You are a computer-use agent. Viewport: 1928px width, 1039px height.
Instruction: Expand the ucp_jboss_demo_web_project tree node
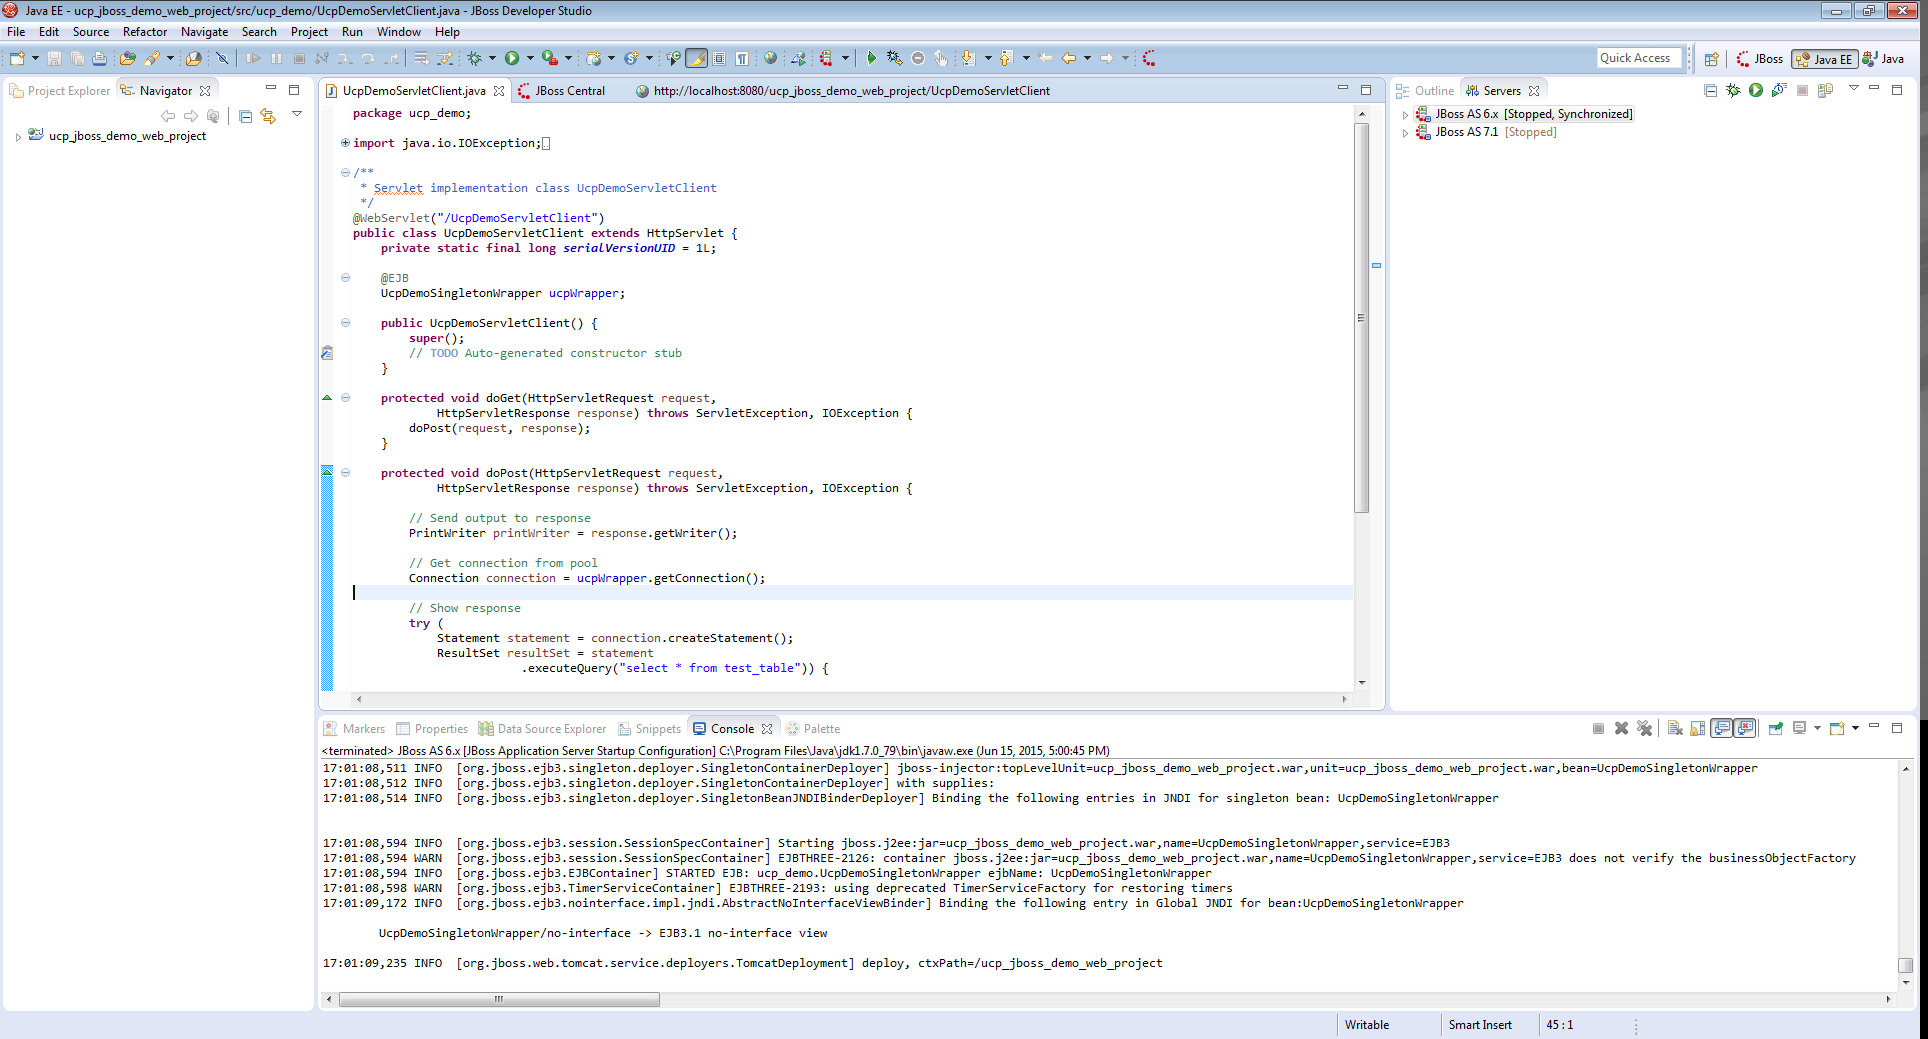coord(18,137)
